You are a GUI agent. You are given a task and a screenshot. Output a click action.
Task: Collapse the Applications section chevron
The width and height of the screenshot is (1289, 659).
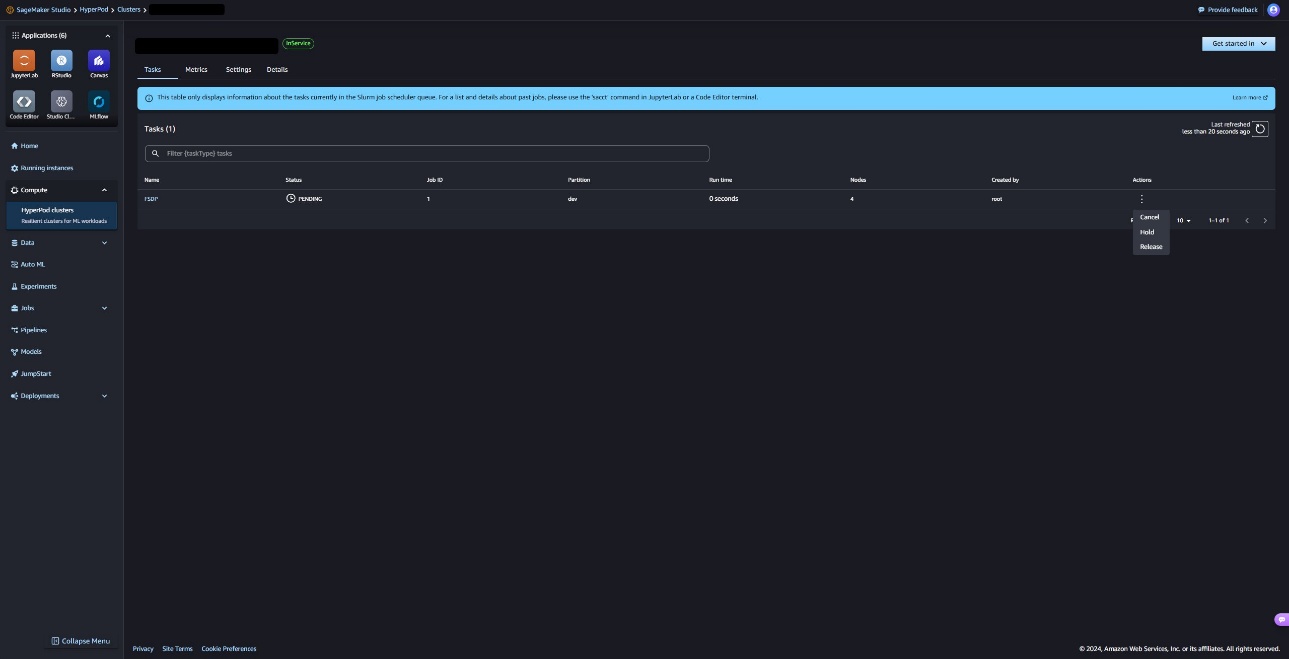pyautogui.click(x=108, y=36)
